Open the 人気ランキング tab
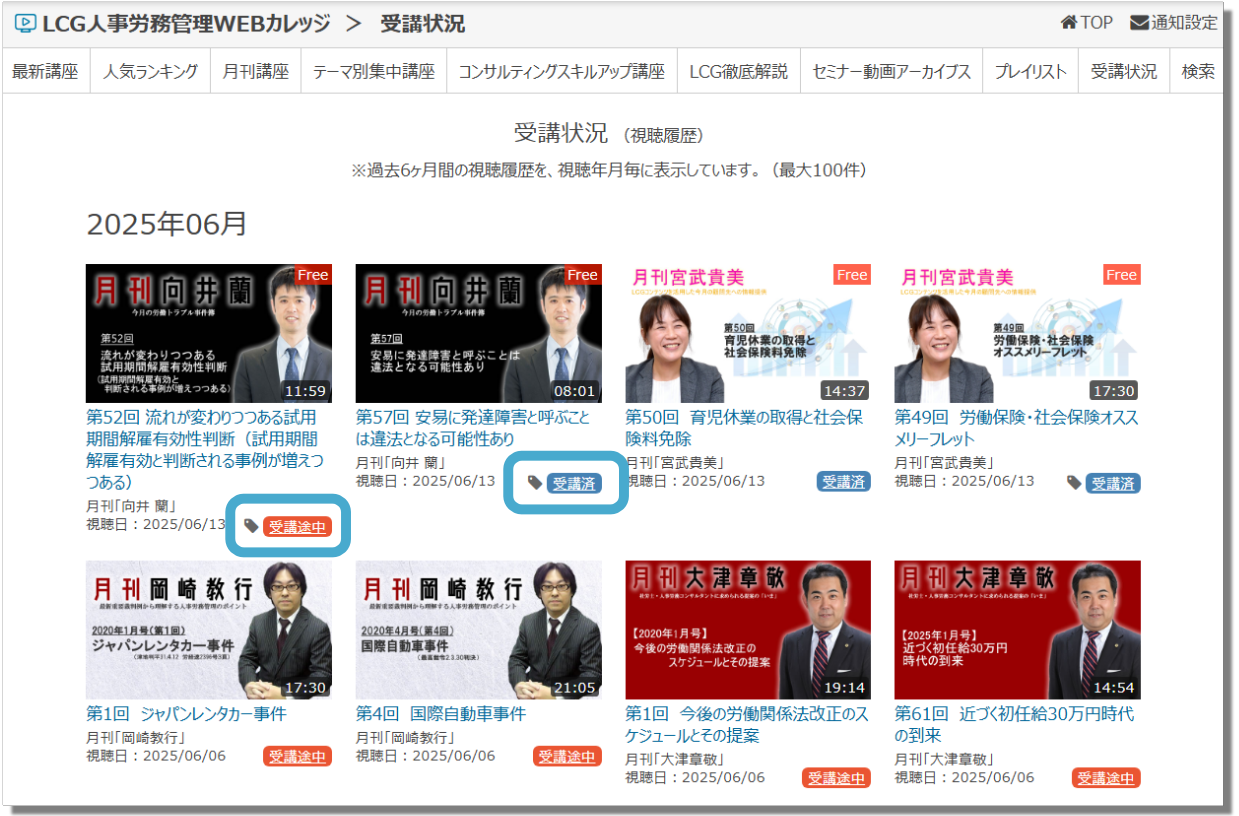Viewport: 1239px width, 816px height. [150, 72]
